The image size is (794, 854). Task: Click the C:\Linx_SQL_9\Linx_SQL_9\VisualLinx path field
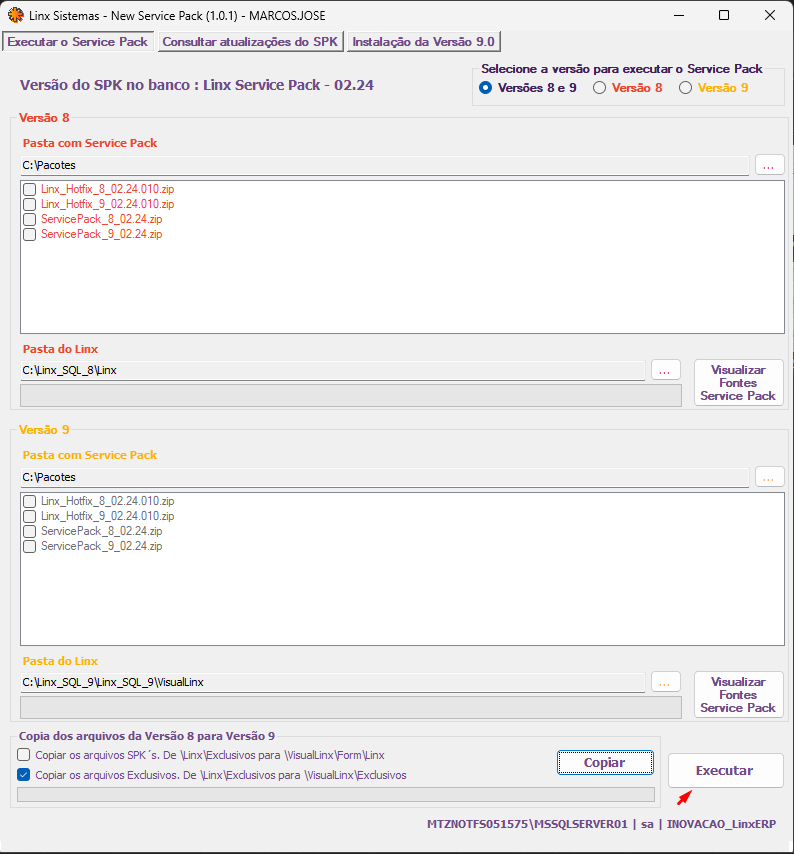click(x=332, y=682)
